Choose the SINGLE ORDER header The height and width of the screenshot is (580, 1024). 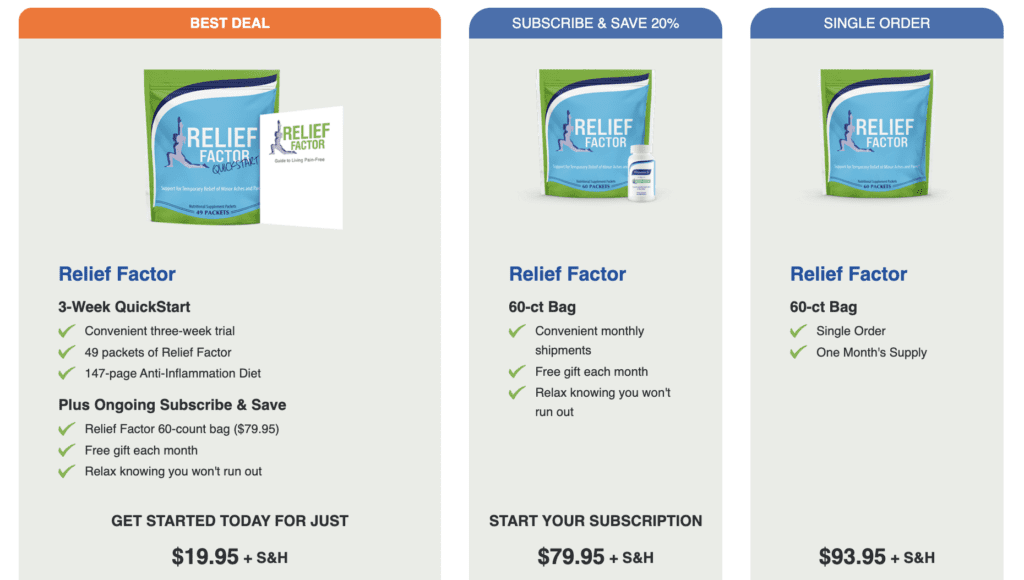tap(876, 23)
